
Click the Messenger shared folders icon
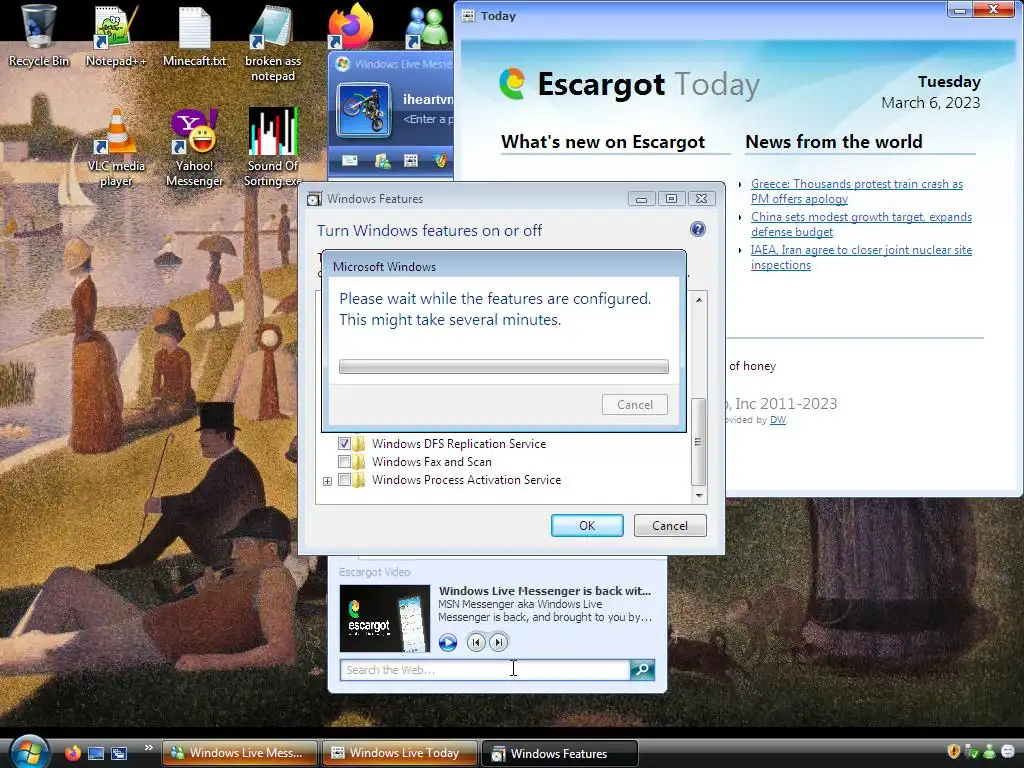[x=382, y=160]
